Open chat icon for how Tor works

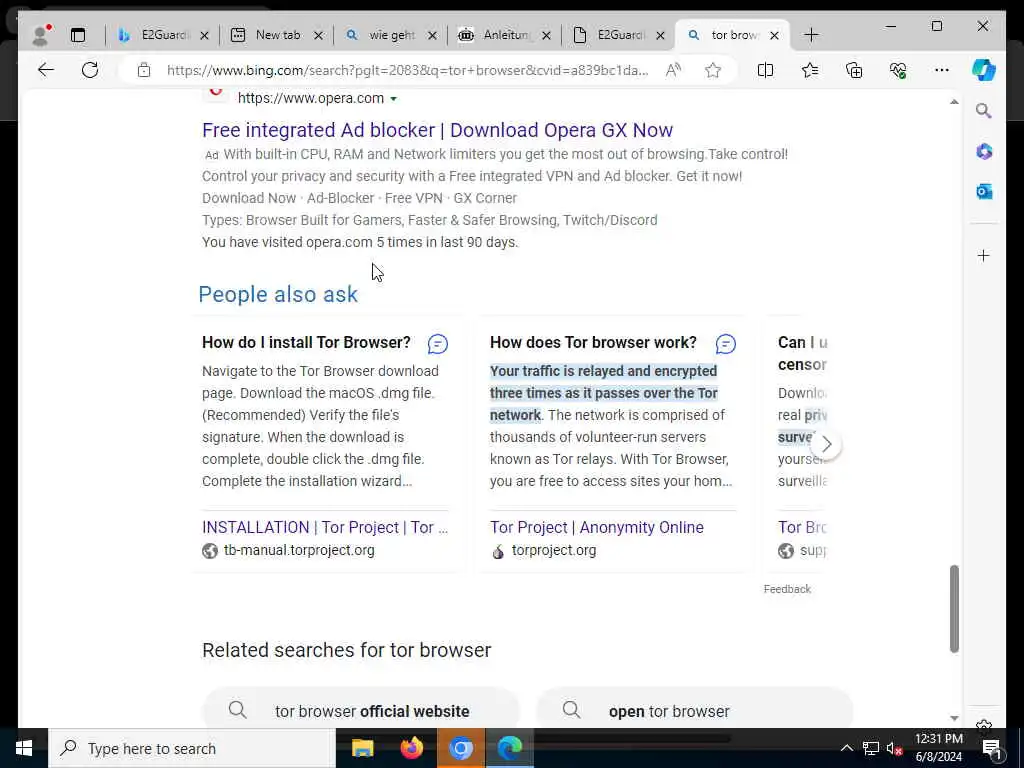point(726,344)
